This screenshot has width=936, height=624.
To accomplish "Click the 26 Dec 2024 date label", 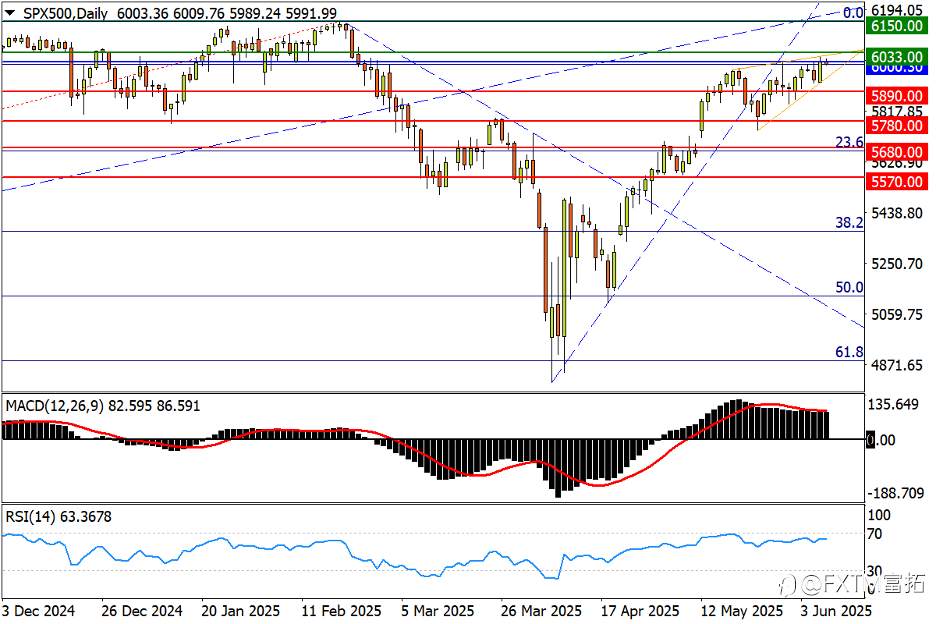I will pyautogui.click(x=142, y=611).
